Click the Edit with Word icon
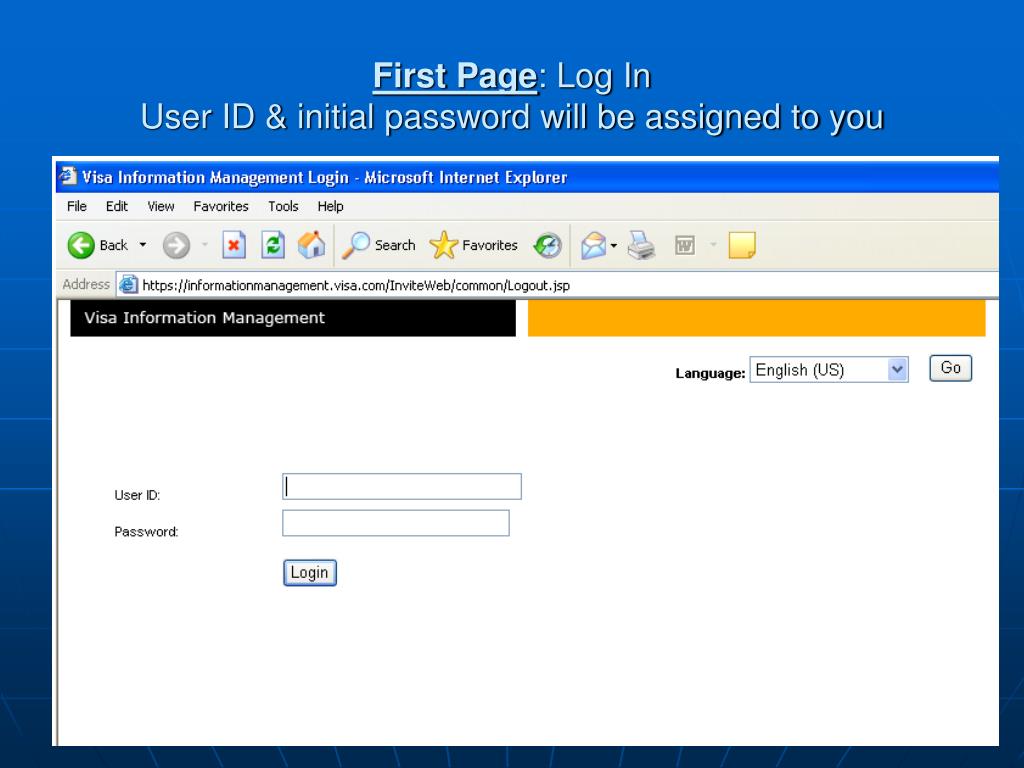This screenshot has height=768, width=1024. point(684,246)
